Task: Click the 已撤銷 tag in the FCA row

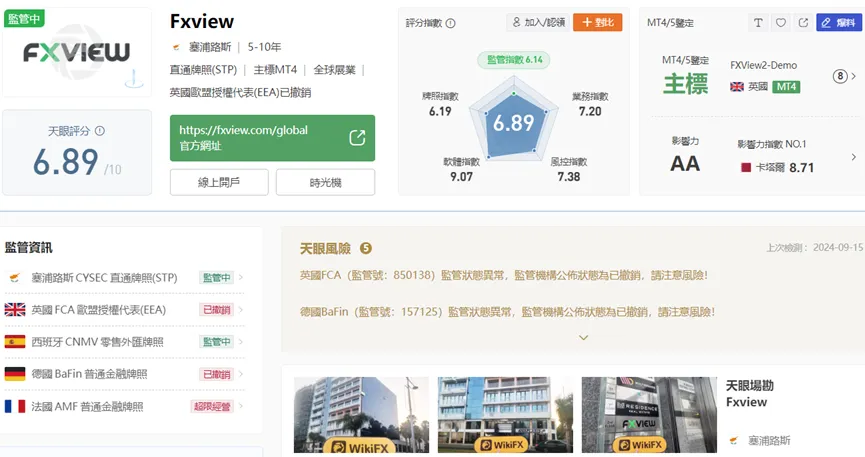Action: (217, 310)
